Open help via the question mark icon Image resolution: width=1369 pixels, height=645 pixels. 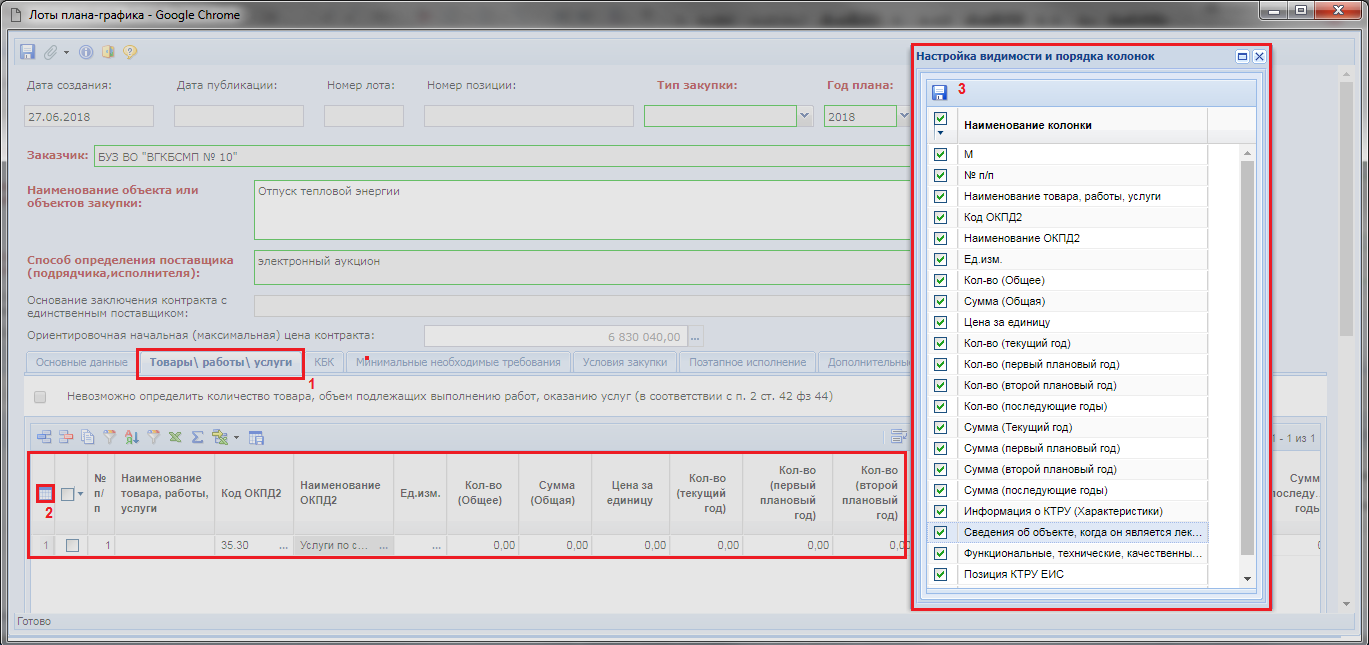pos(129,52)
